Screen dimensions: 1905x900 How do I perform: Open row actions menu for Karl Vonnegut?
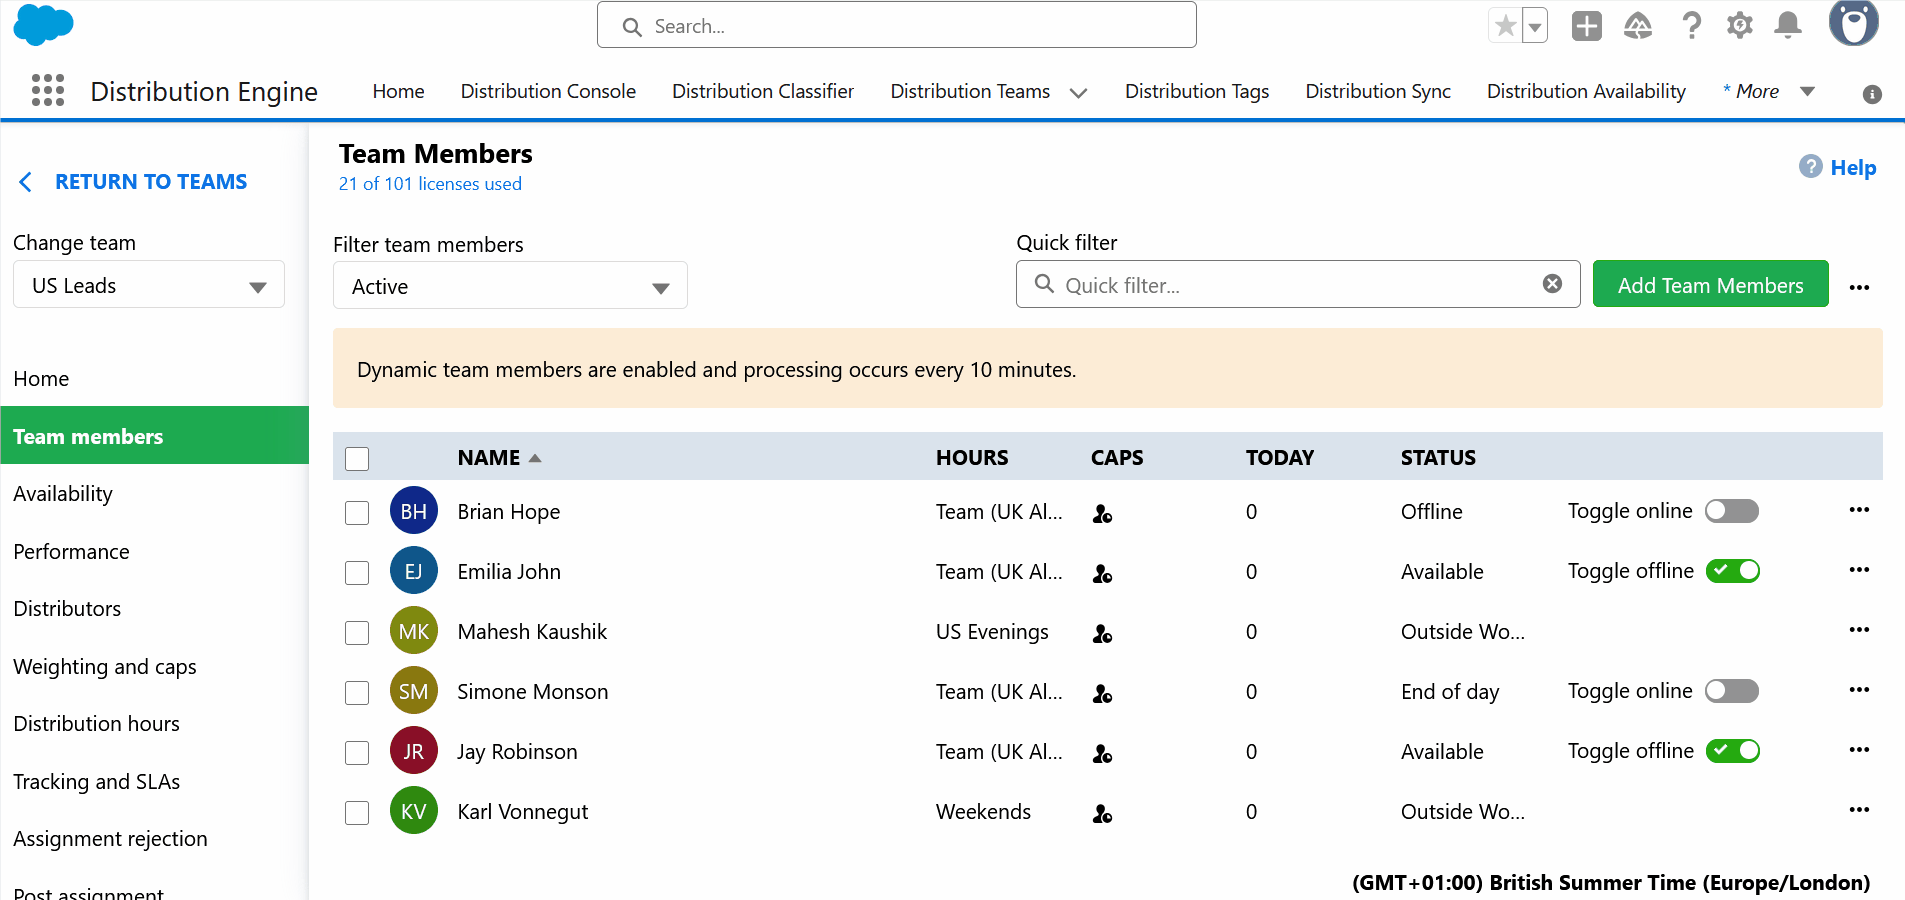click(1860, 810)
